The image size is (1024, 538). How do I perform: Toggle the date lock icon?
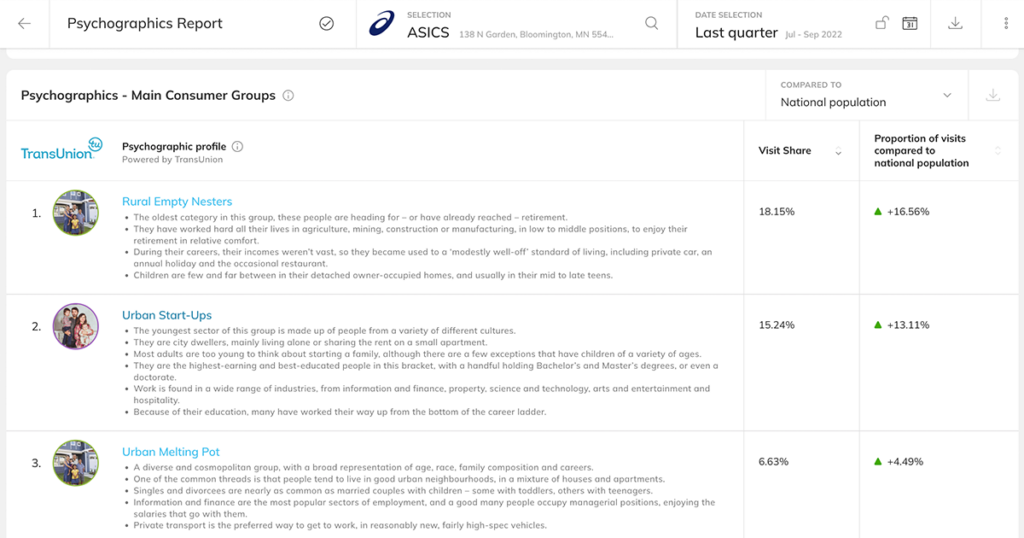click(882, 23)
